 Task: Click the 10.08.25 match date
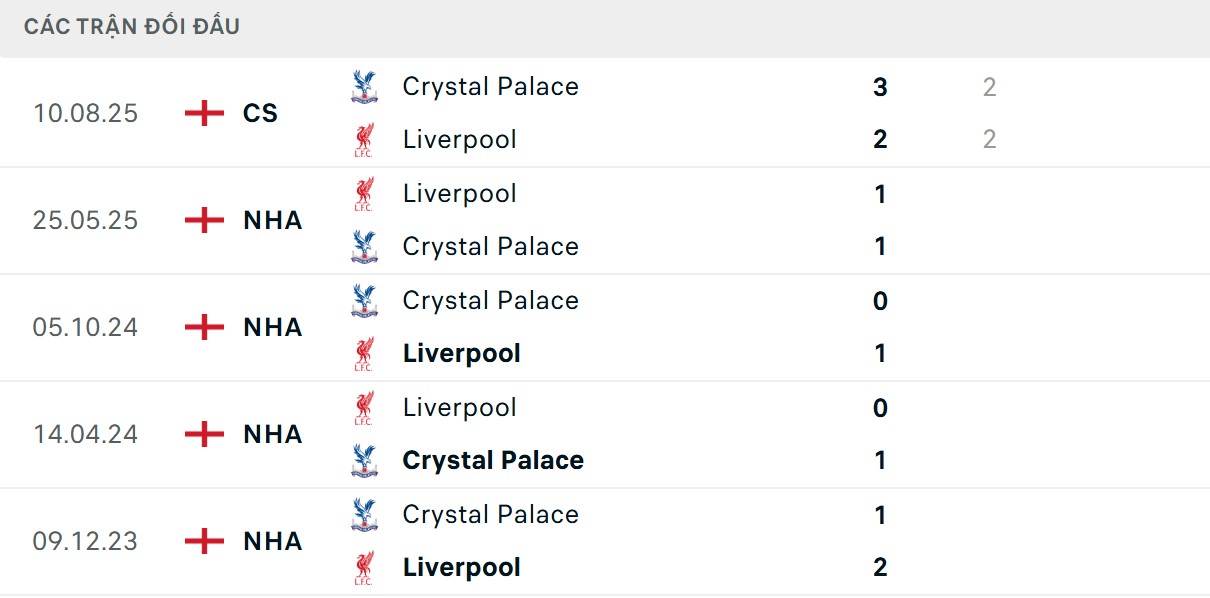85,113
